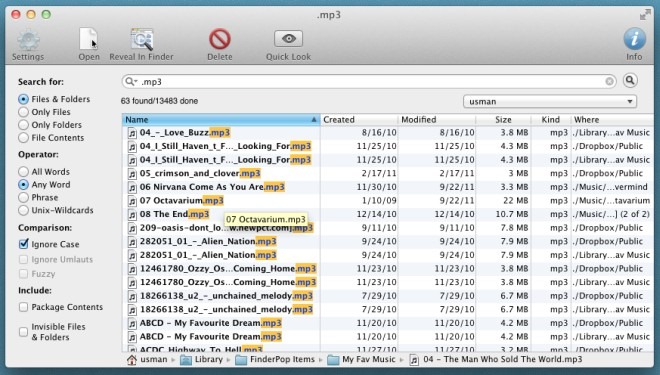Click the red Delete icon
The height and width of the screenshot is (375, 660).
tap(220, 40)
